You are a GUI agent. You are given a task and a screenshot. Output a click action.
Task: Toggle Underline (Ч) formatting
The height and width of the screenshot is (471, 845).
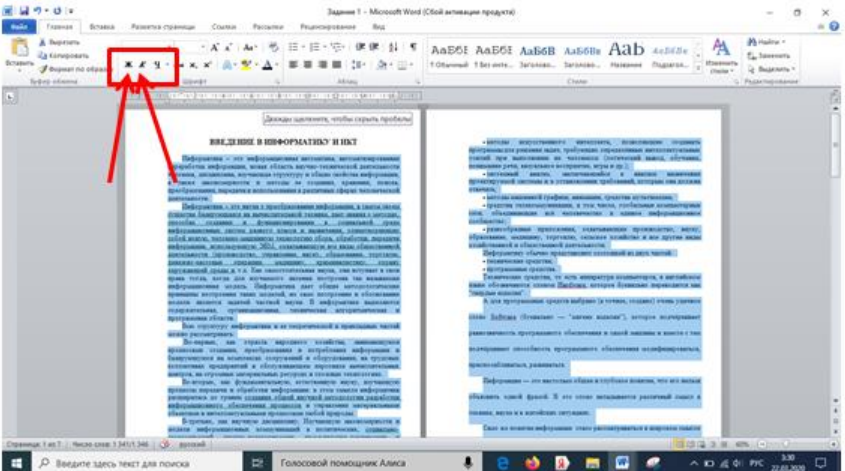click(x=156, y=65)
